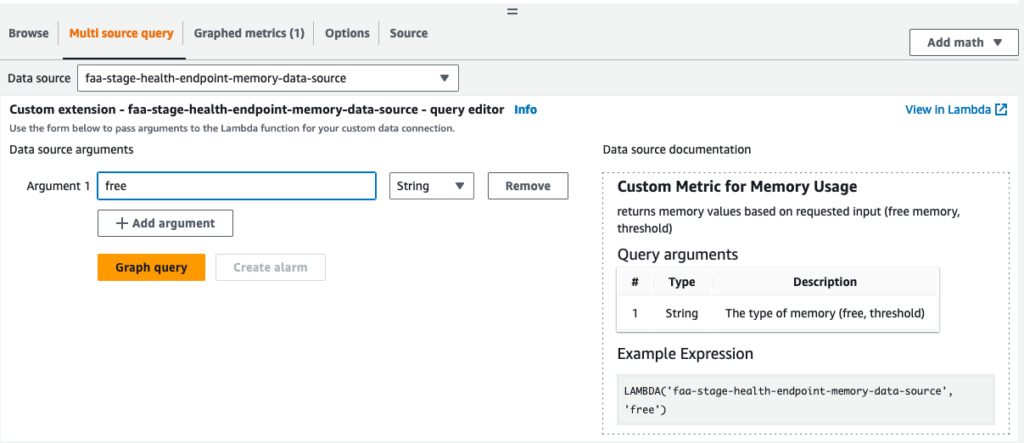Click the Type column header
1024x443 pixels.
[x=682, y=282]
